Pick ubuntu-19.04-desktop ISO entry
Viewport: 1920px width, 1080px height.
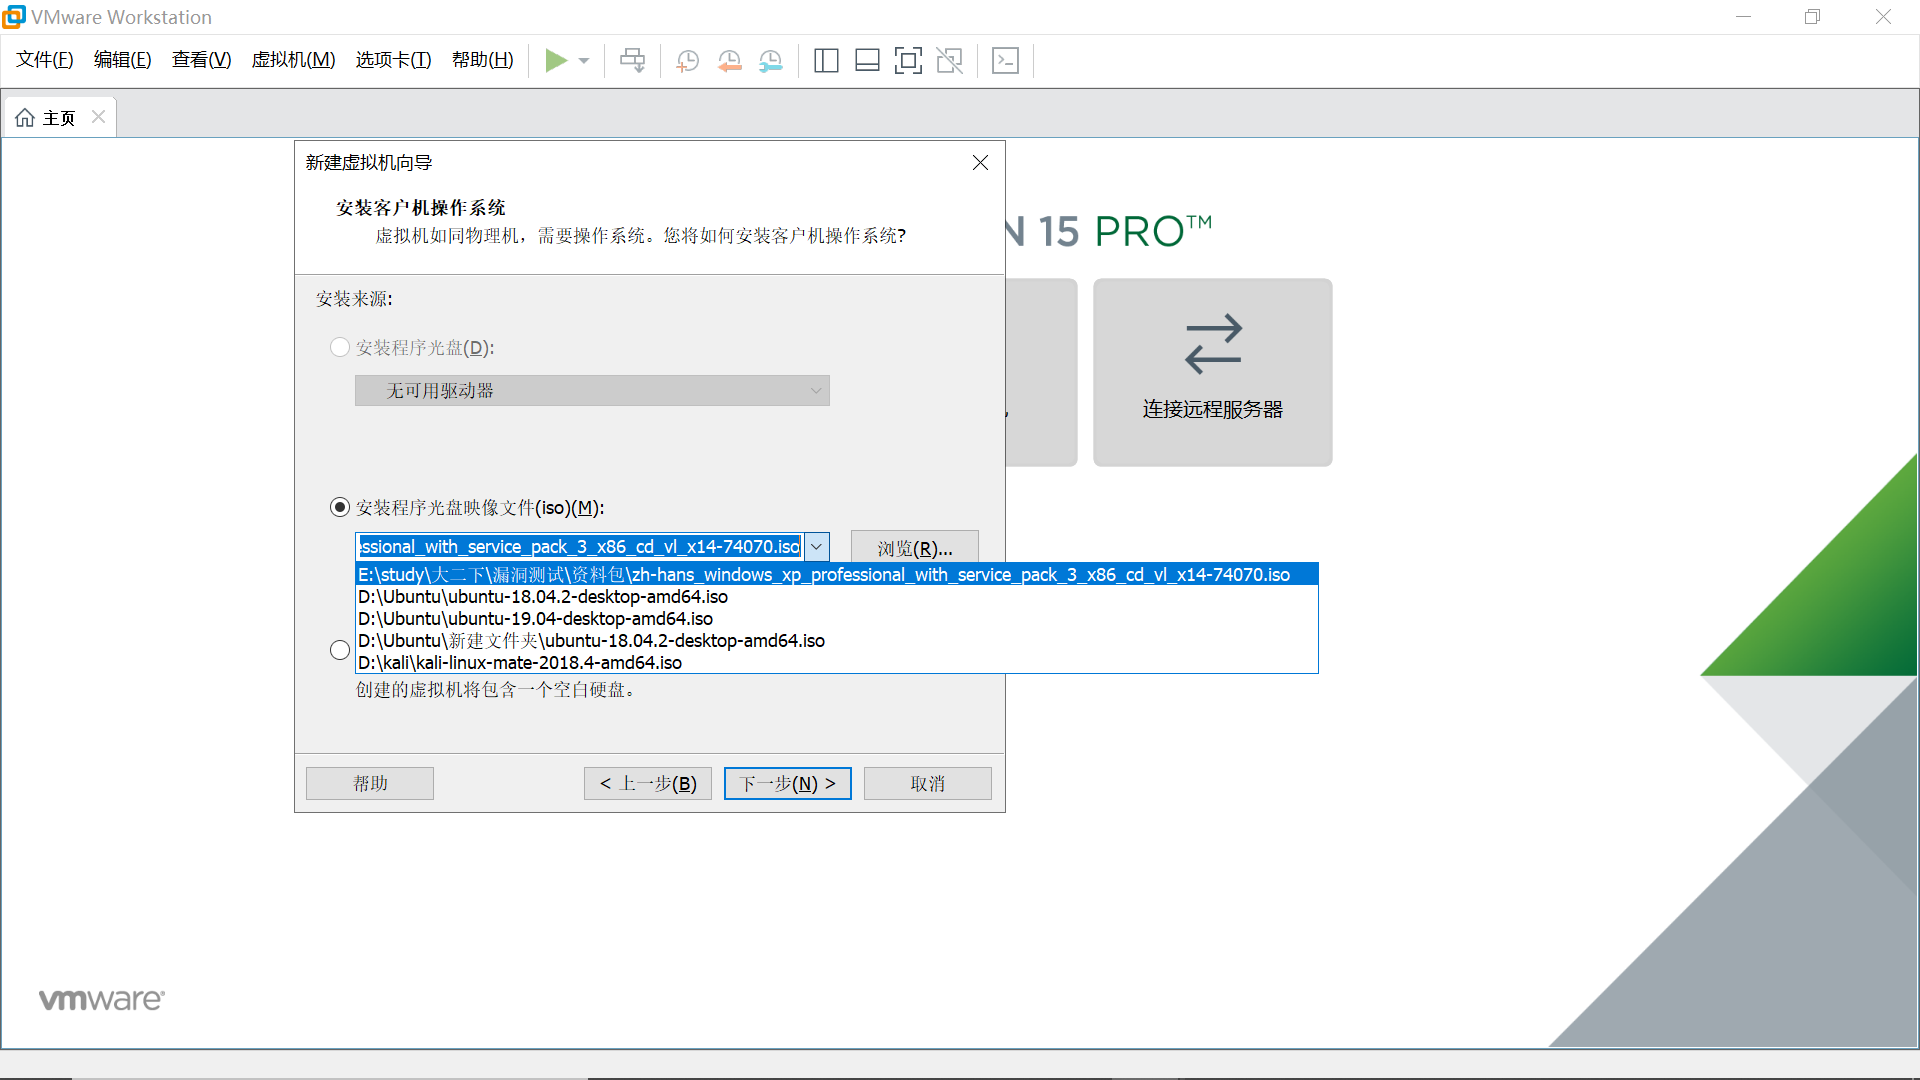tap(535, 619)
